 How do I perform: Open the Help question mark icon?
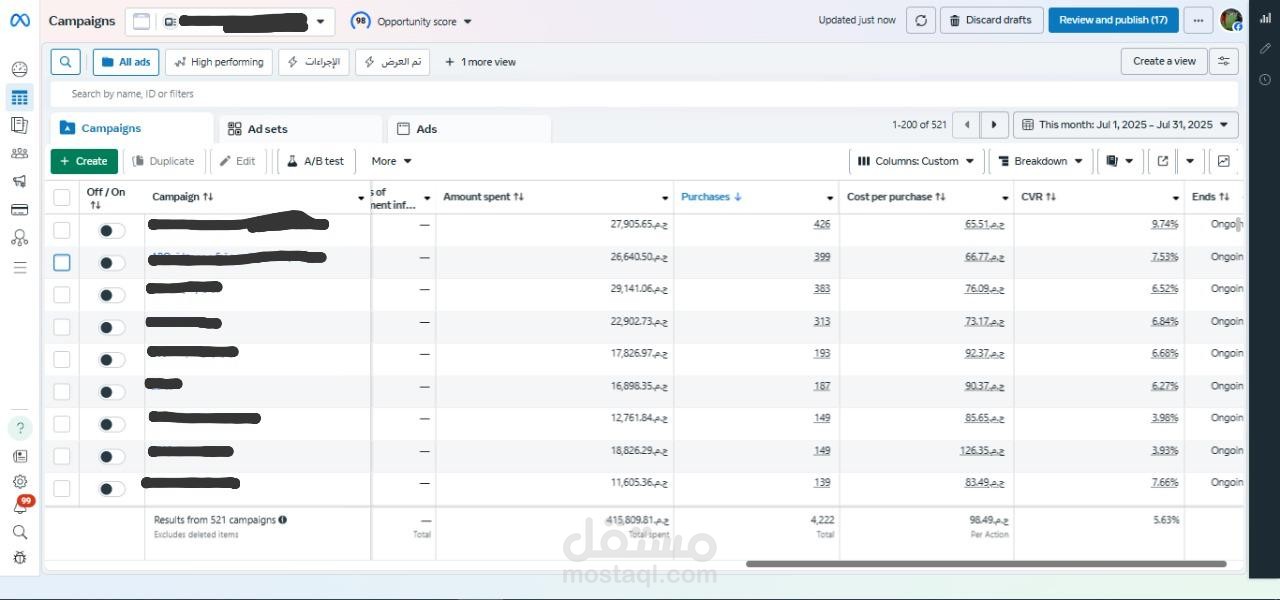pyautogui.click(x=20, y=428)
